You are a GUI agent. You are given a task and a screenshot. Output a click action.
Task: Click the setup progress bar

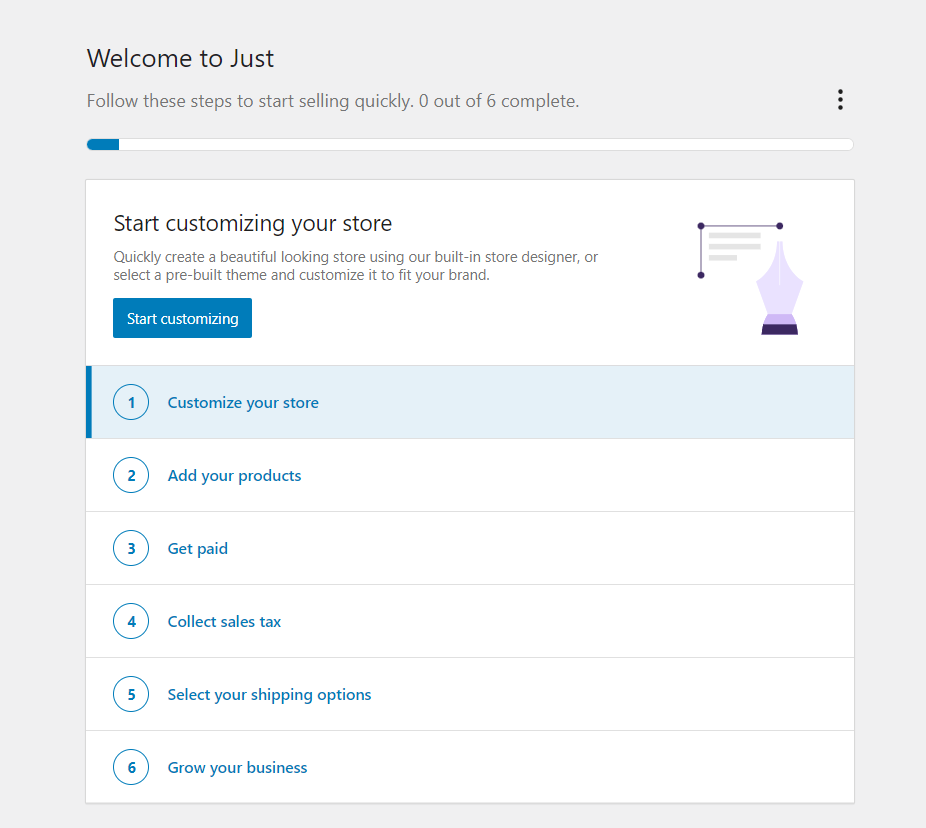coord(470,145)
